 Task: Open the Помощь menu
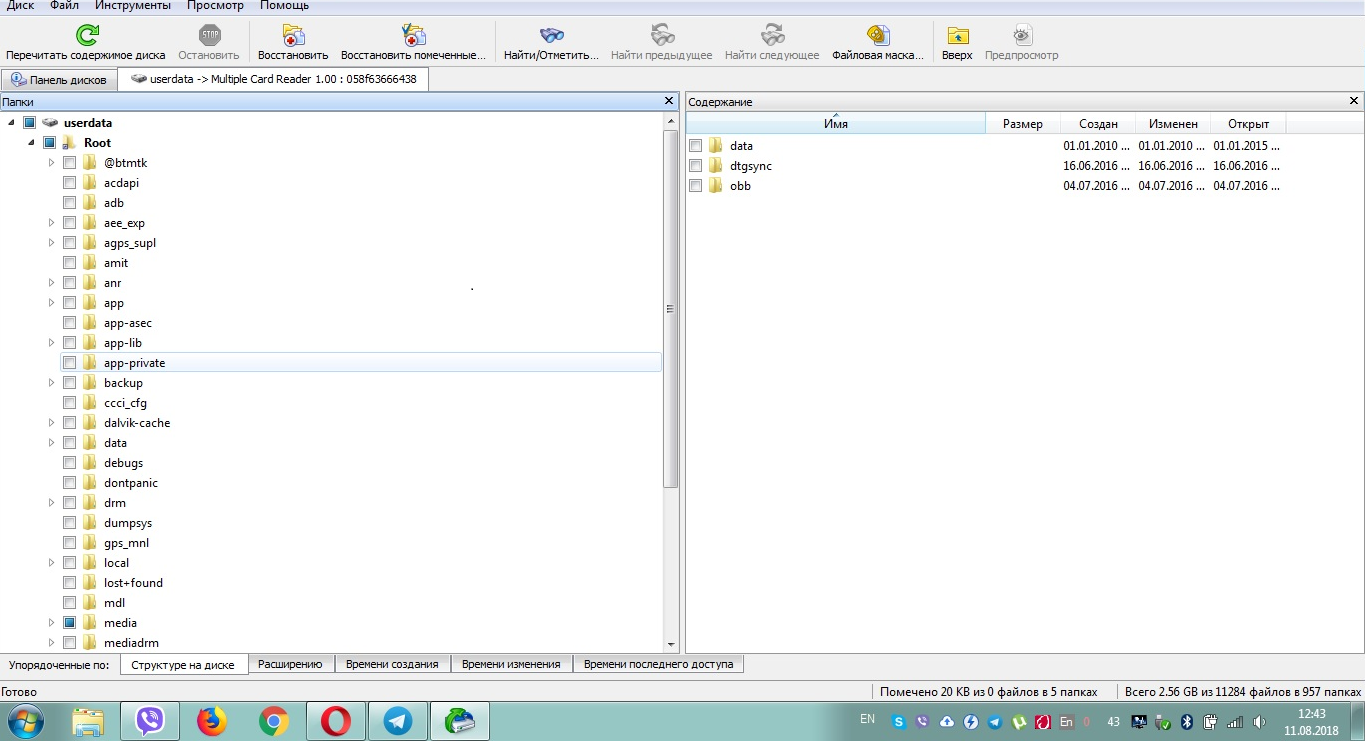tap(285, 6)
